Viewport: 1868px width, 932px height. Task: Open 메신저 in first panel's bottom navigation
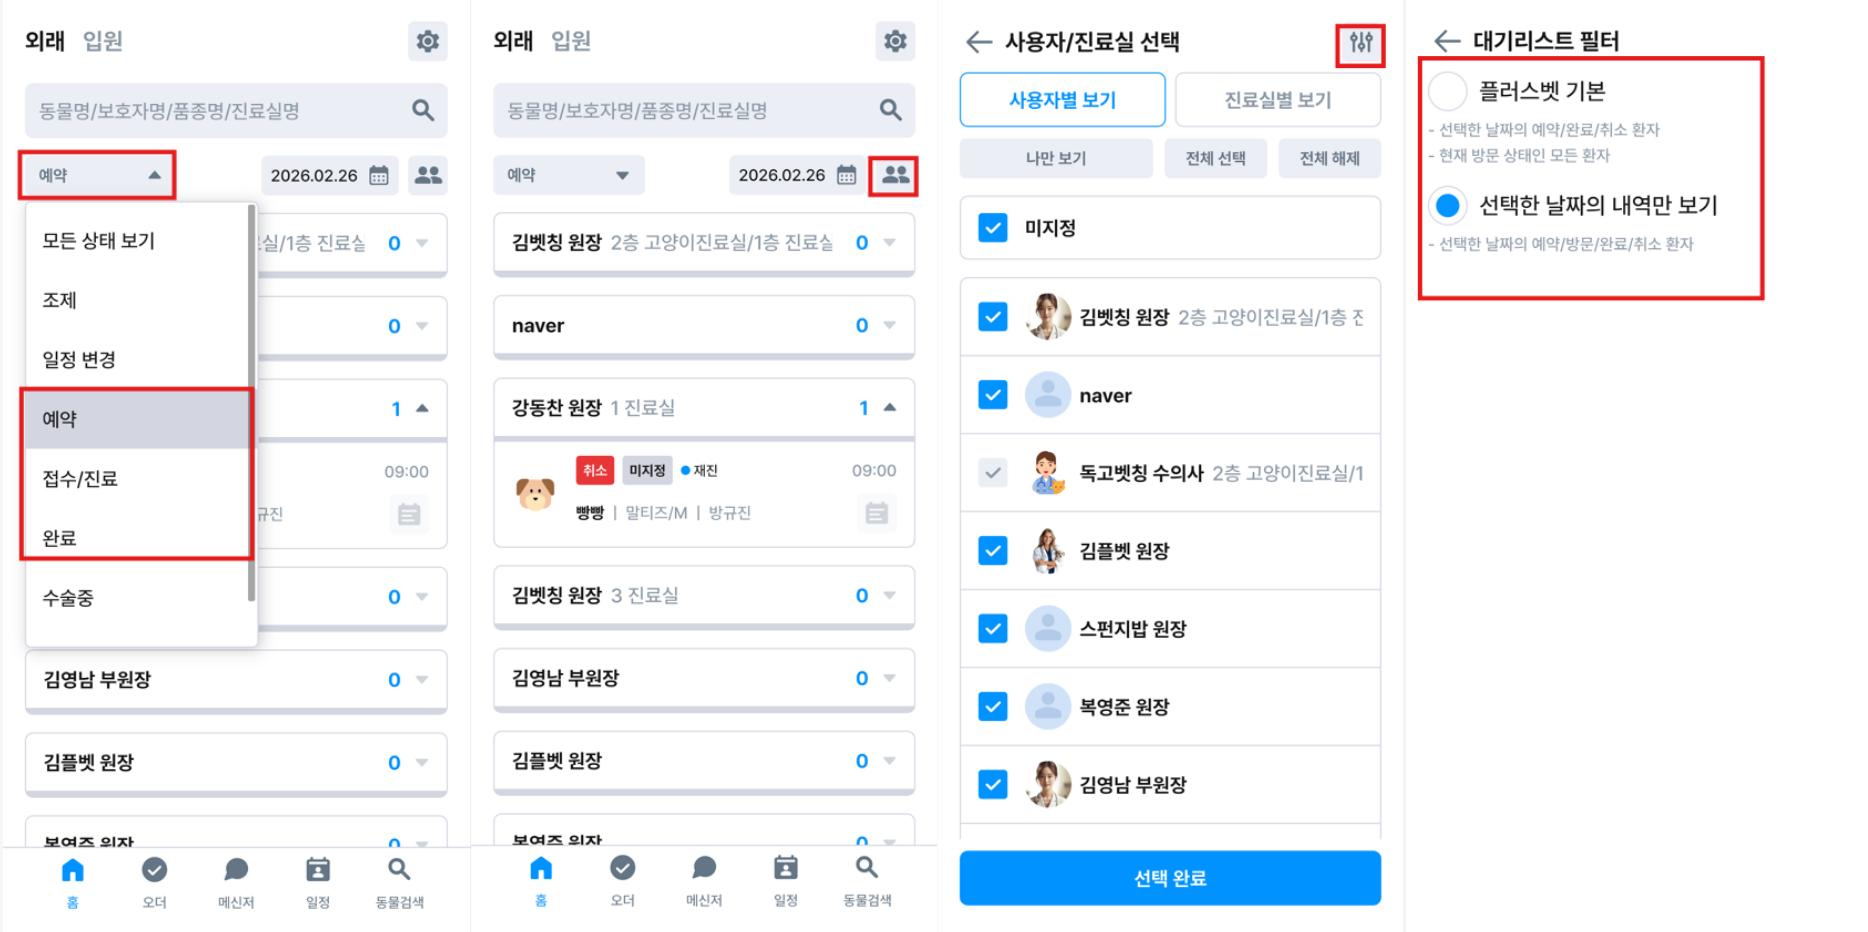click(x=236, y=882)
